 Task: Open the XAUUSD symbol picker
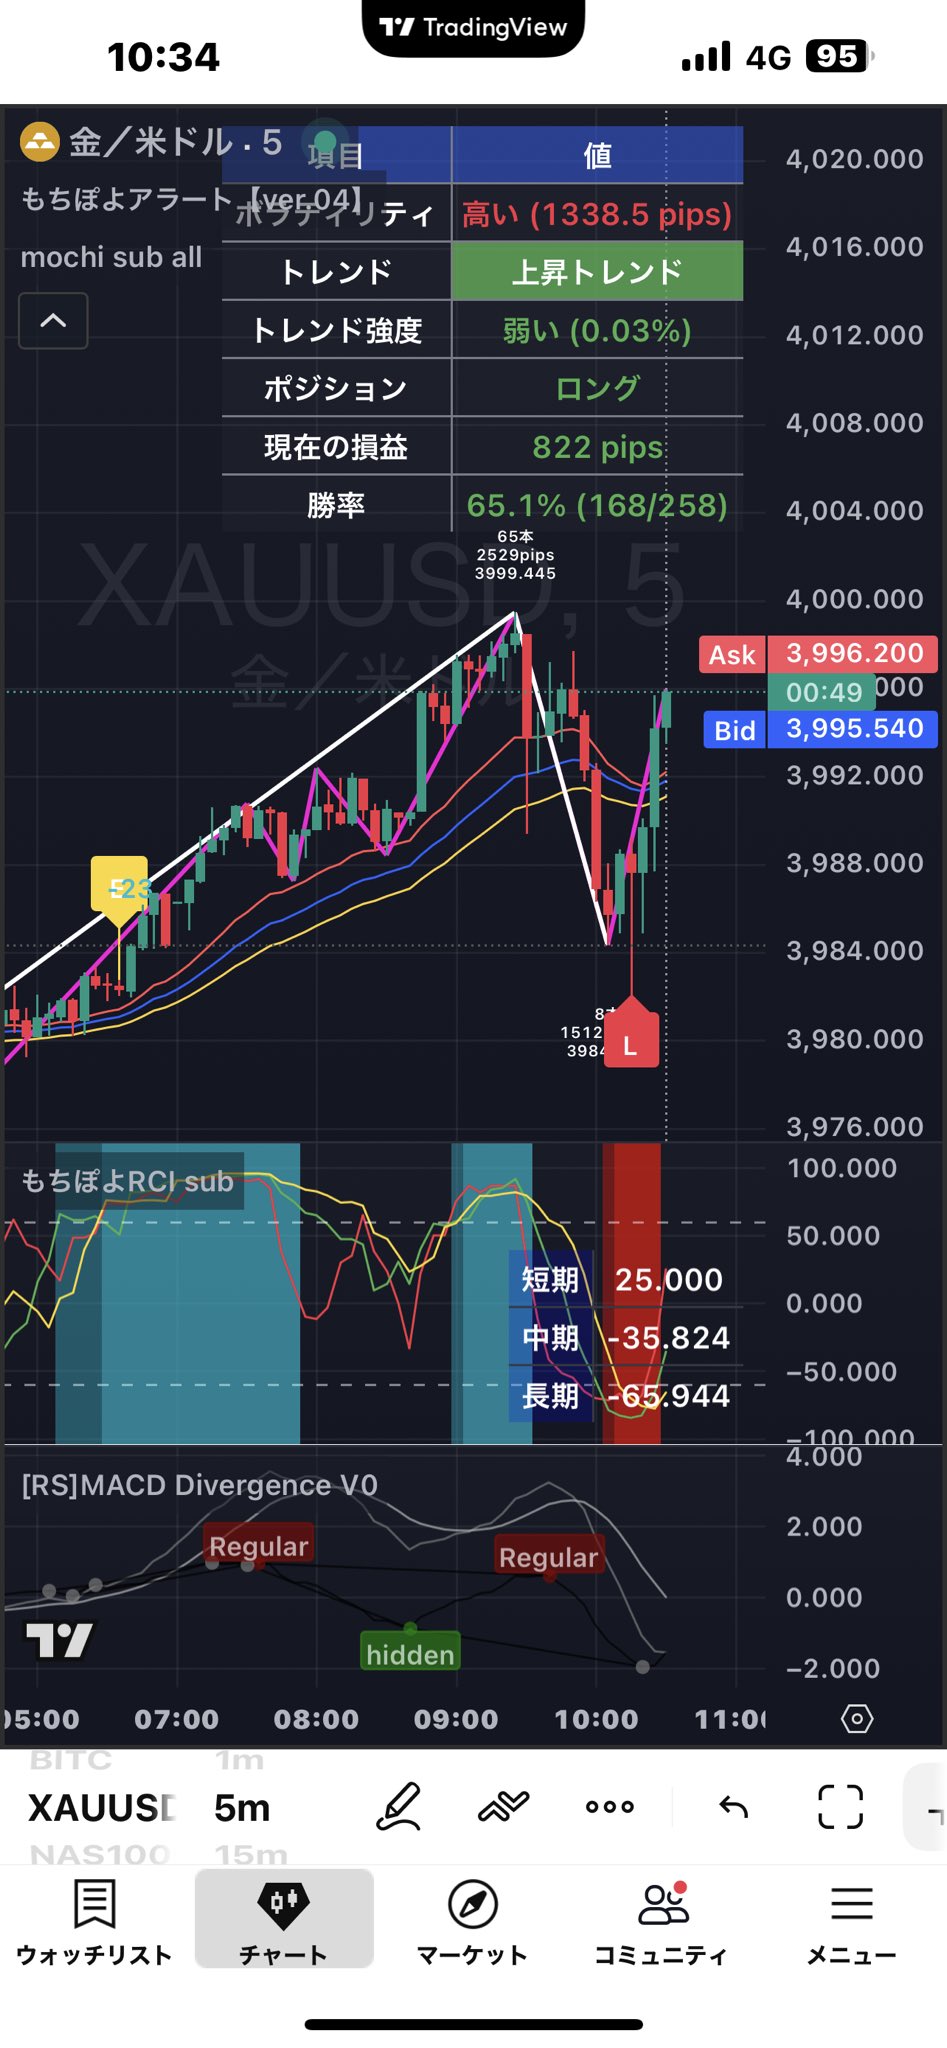click(102, 1808)
